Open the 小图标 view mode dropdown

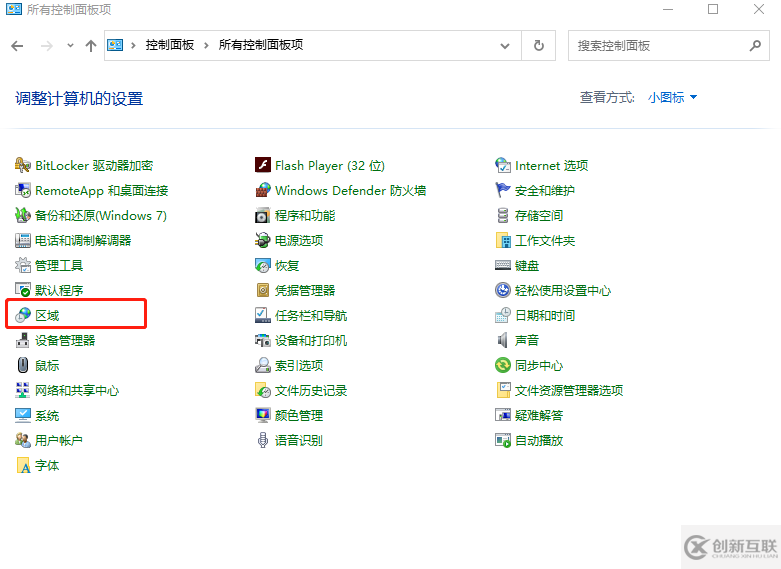672,97
